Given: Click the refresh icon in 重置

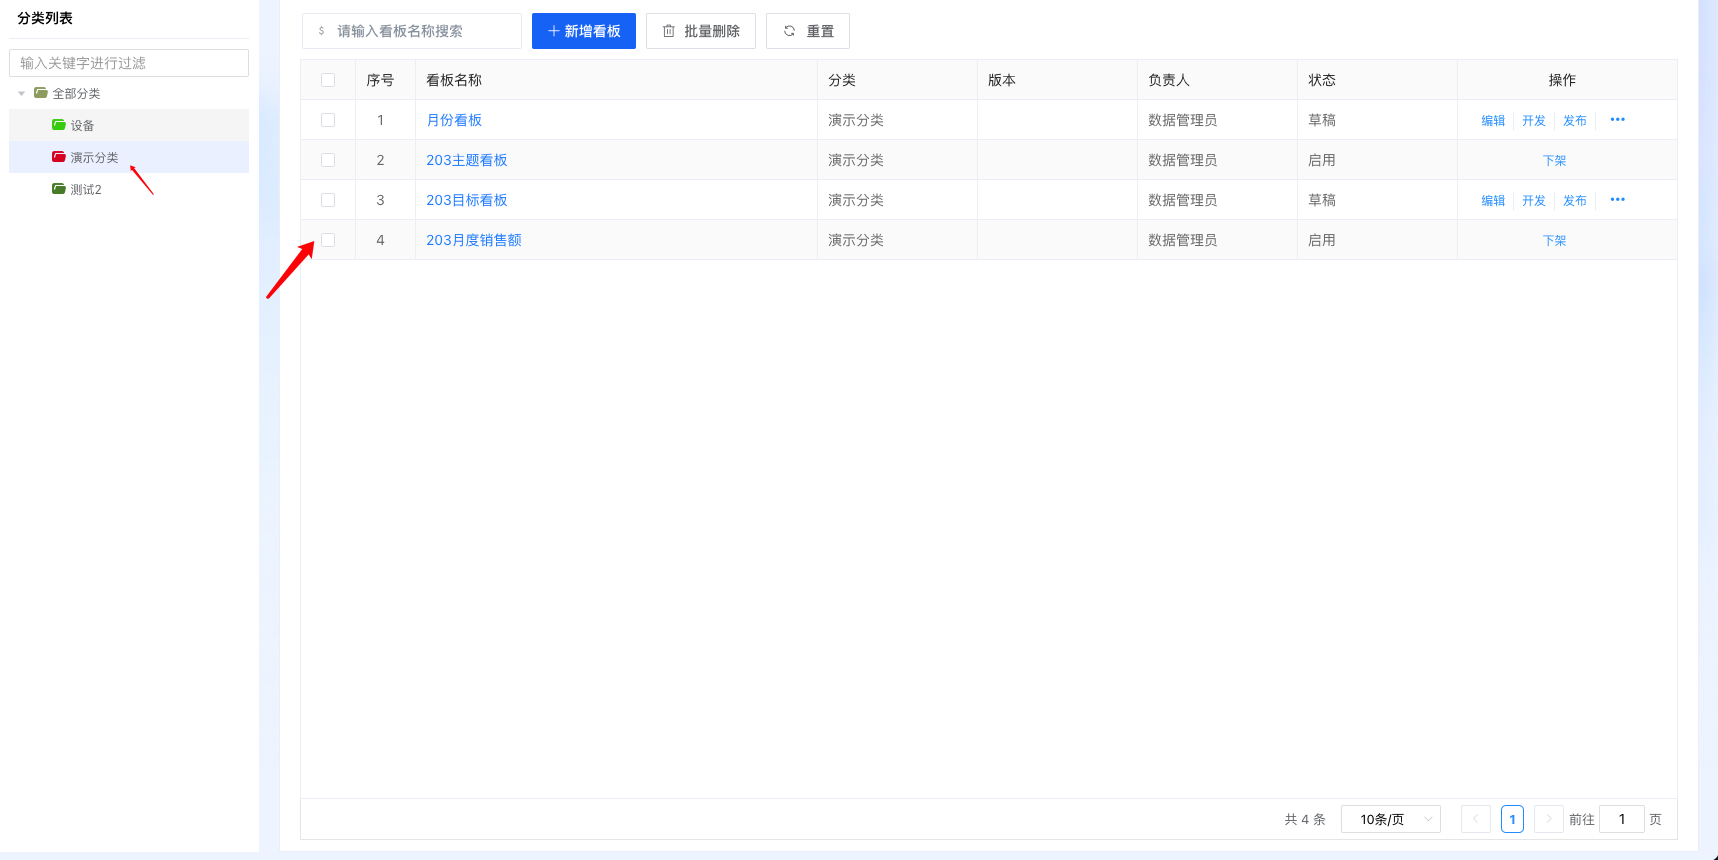Looking at the screenshot, I should pyautogui.click(x=789, y=31).
